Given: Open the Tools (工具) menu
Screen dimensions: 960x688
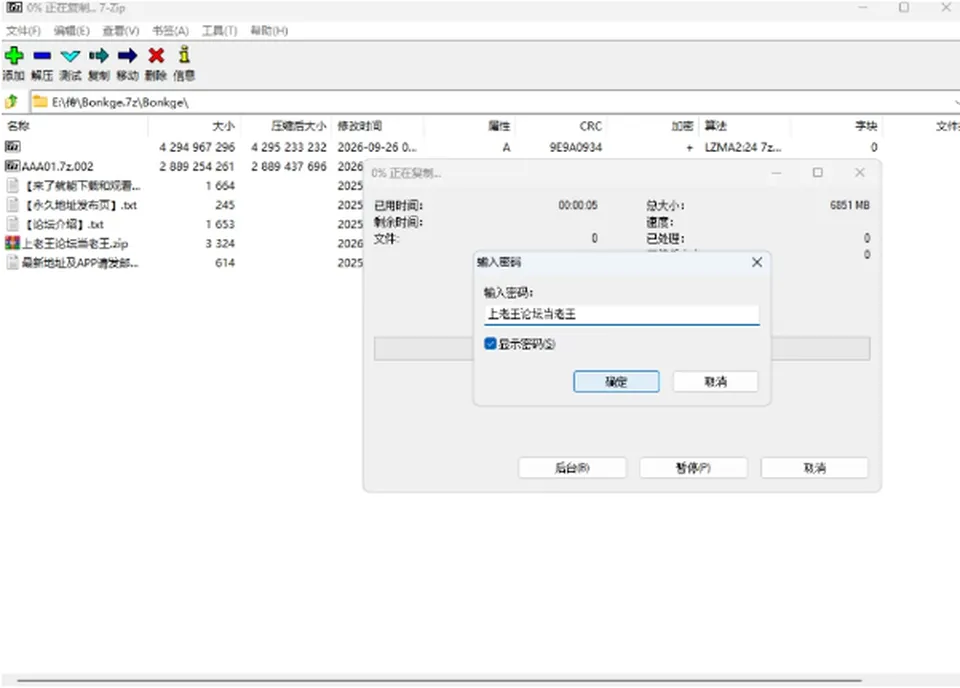Looking at the screenshot, I should [219, 31].
